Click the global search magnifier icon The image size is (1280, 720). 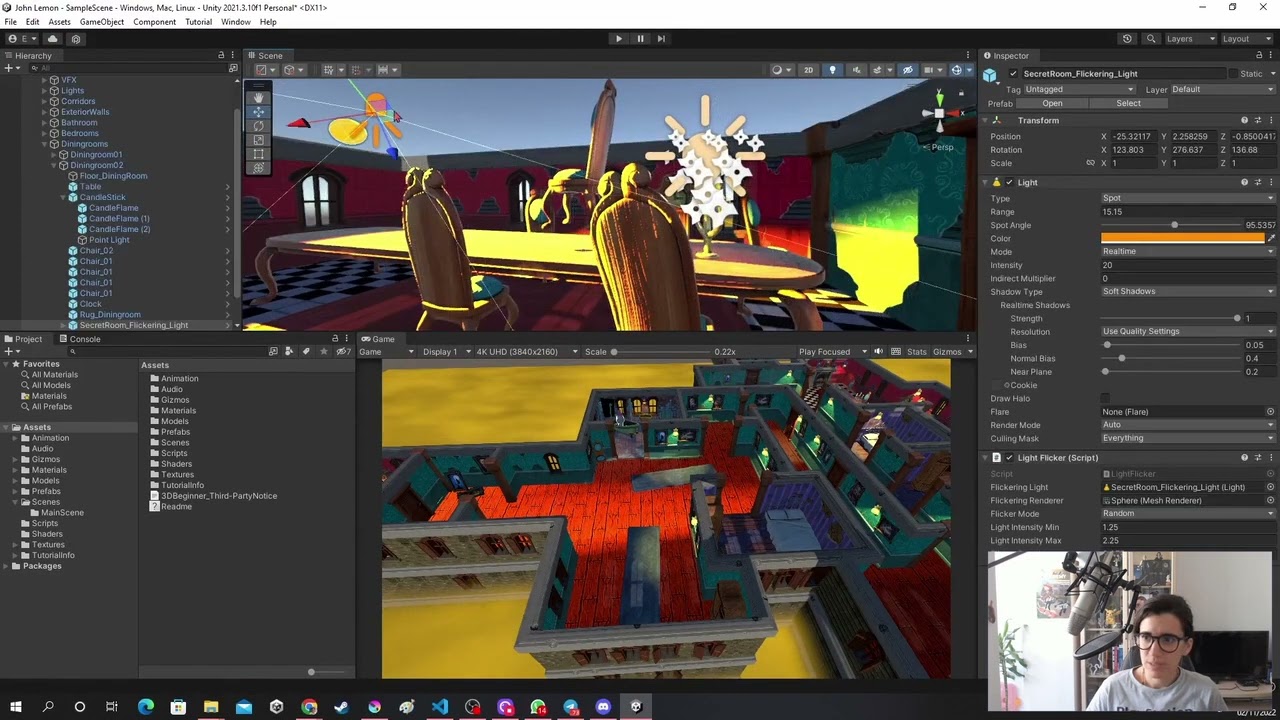[1151, 39]
